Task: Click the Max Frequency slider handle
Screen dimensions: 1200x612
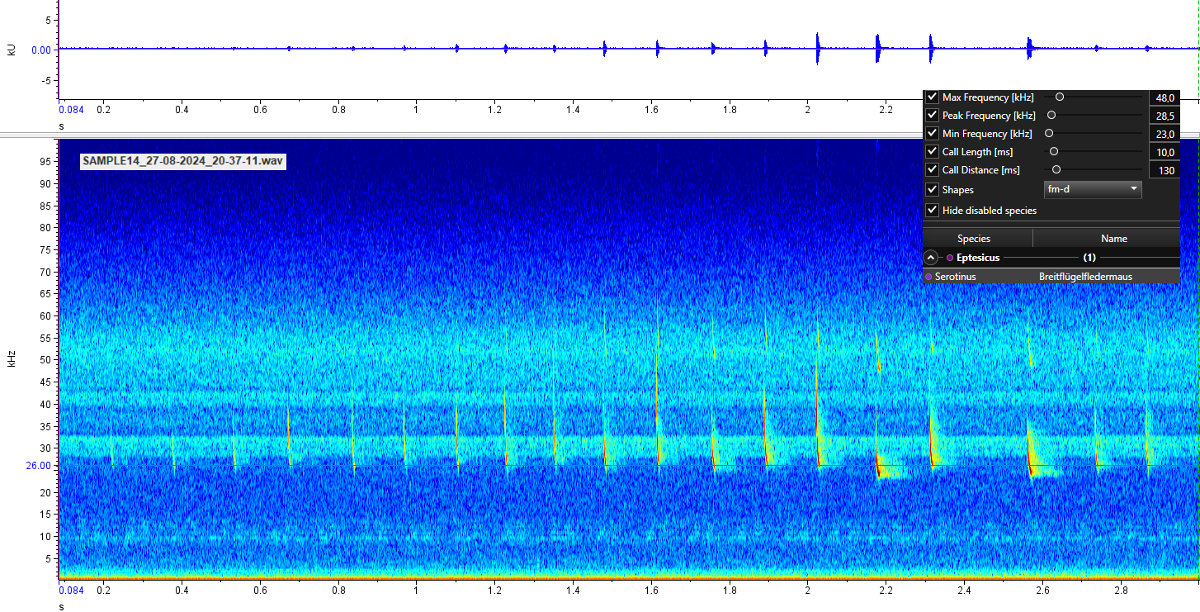Action: (x=1059, y=97)
